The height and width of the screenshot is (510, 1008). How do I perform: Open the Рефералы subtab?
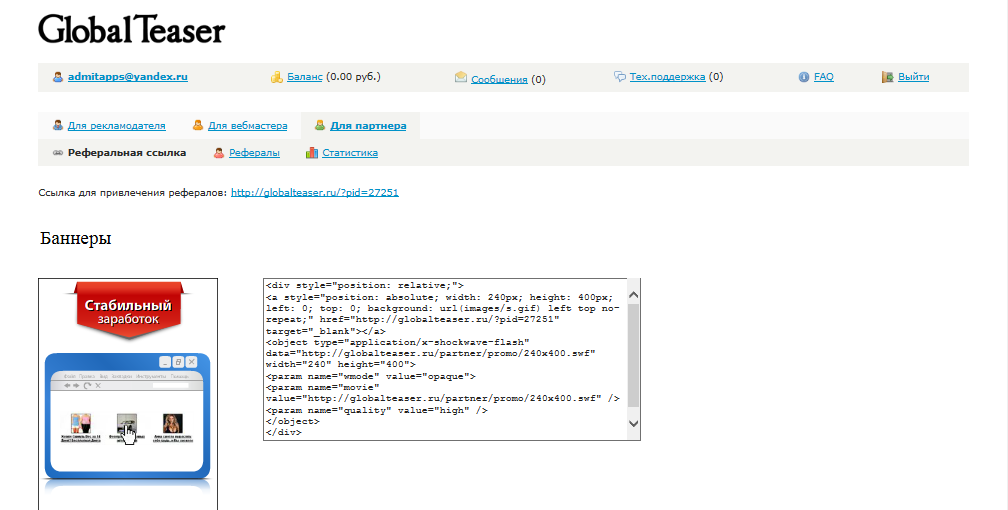tap(255, 153)
